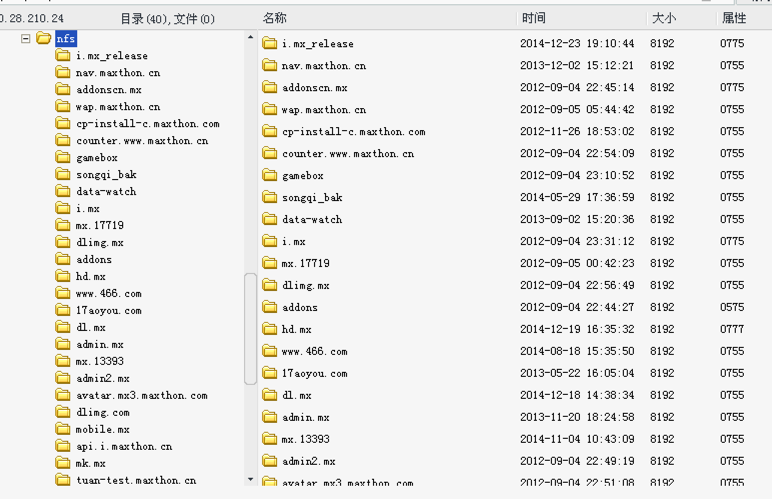Select dlimg.com in the tree
This screenshot has height=499, width=772.
[103, 412]
